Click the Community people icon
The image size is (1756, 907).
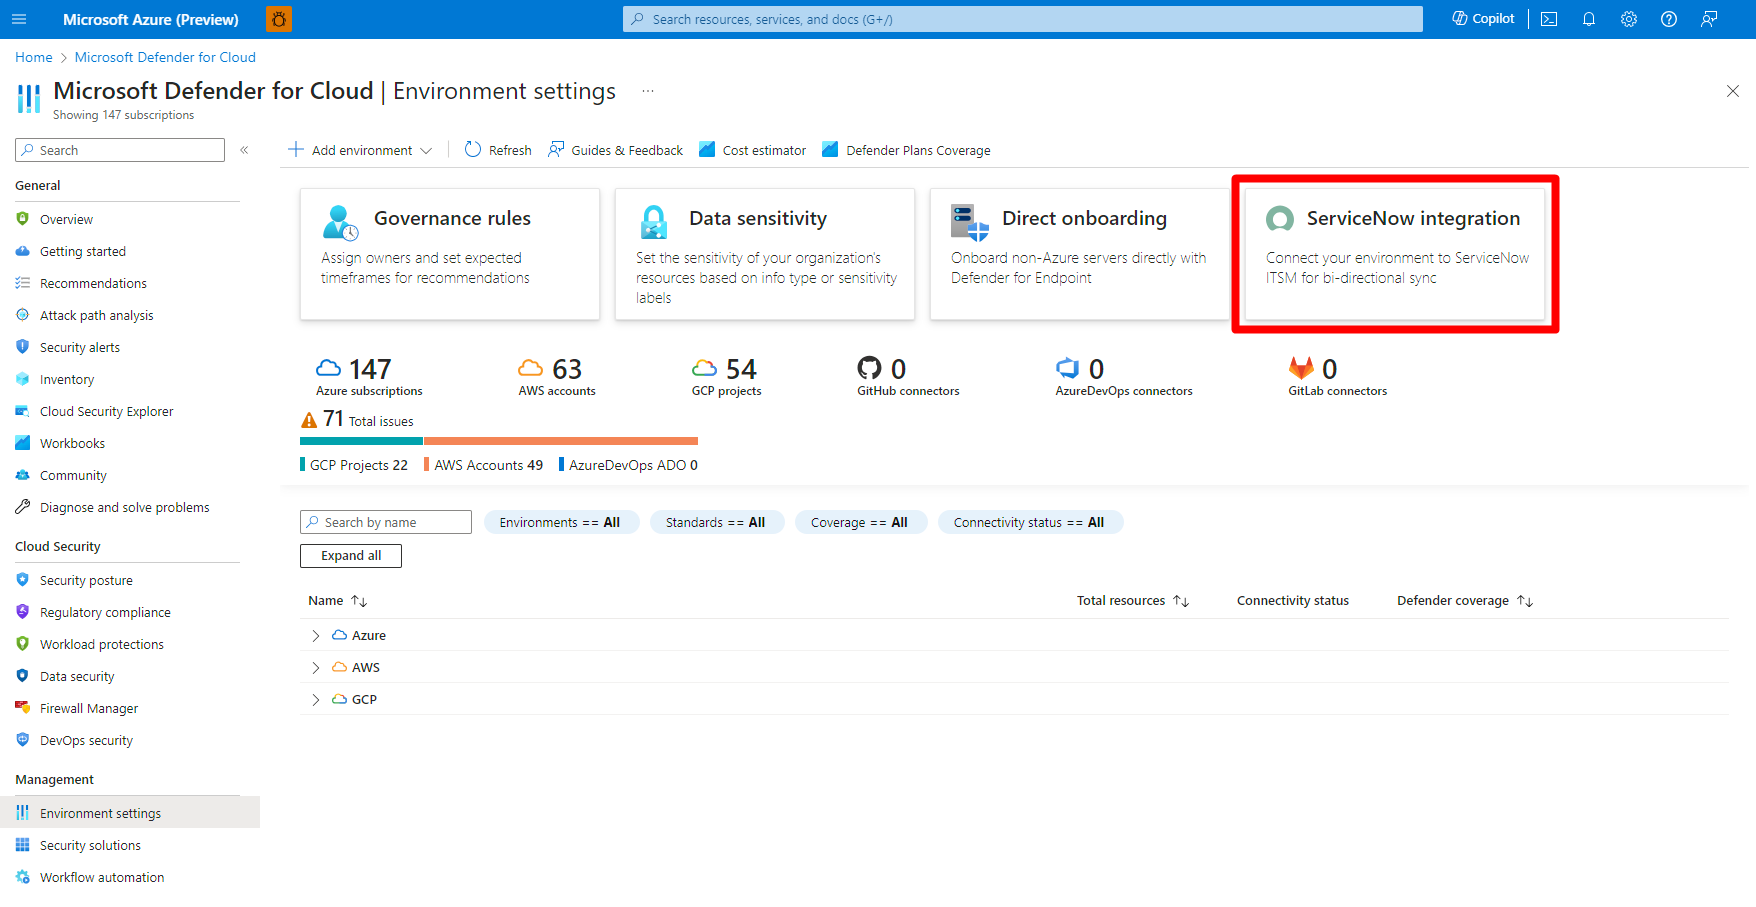pos(22,475)
